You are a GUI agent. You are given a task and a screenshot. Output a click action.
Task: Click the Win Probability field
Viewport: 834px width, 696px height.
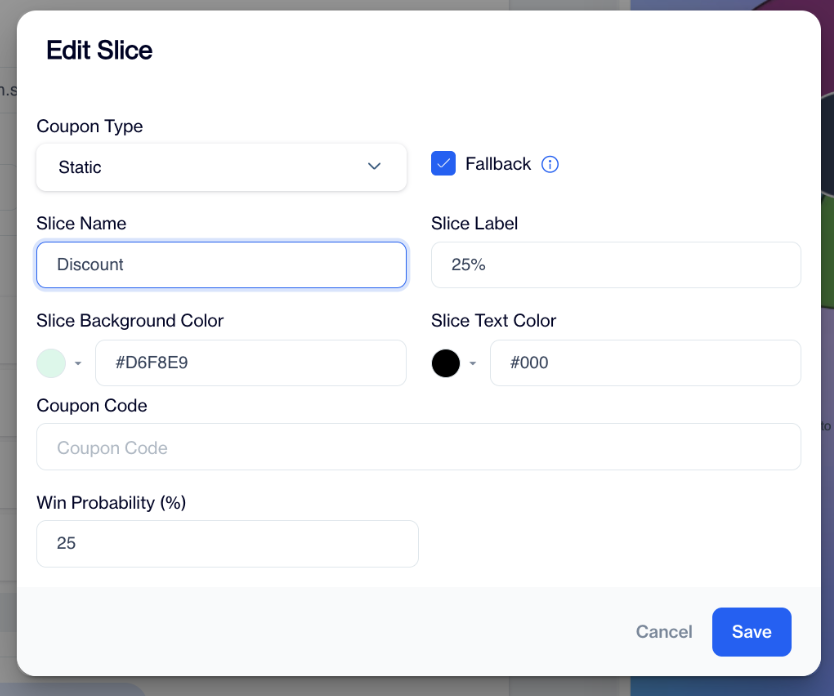[x=227, y=544]
